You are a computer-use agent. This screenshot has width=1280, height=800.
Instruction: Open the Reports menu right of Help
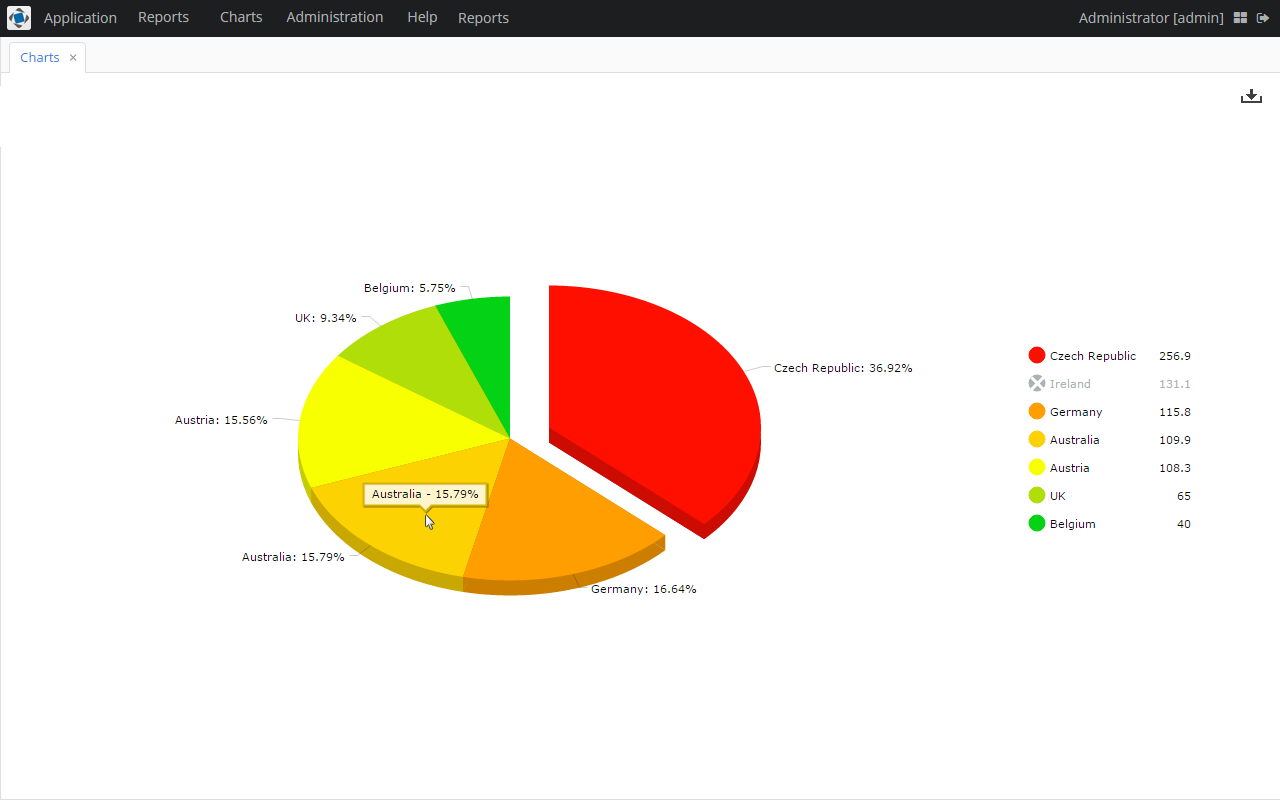(x=483, y=18)
